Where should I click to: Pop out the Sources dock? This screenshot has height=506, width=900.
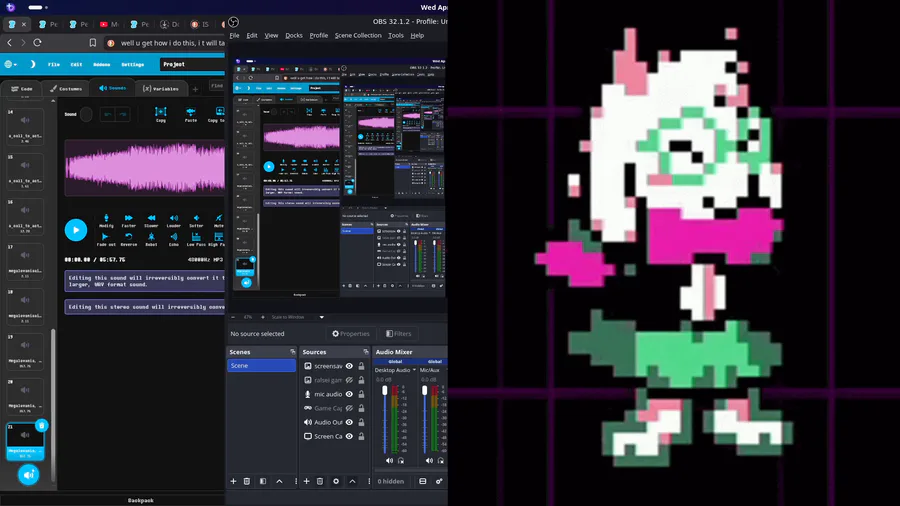click(366, 352)
